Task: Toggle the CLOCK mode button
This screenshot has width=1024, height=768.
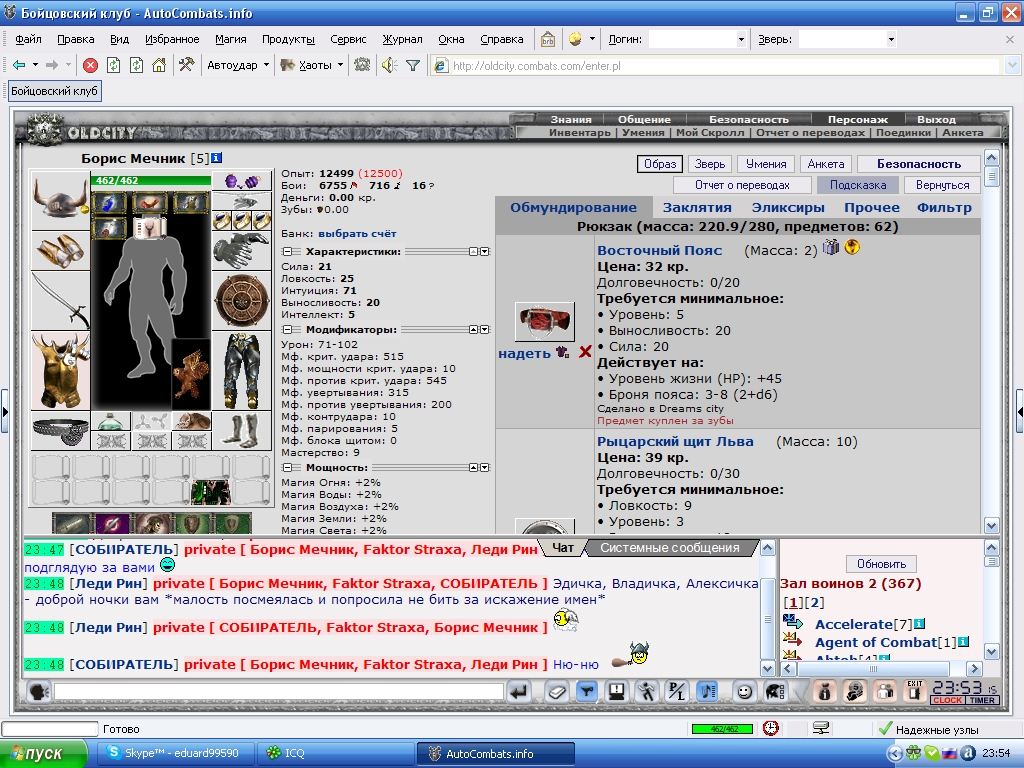Action: point(947,700)
